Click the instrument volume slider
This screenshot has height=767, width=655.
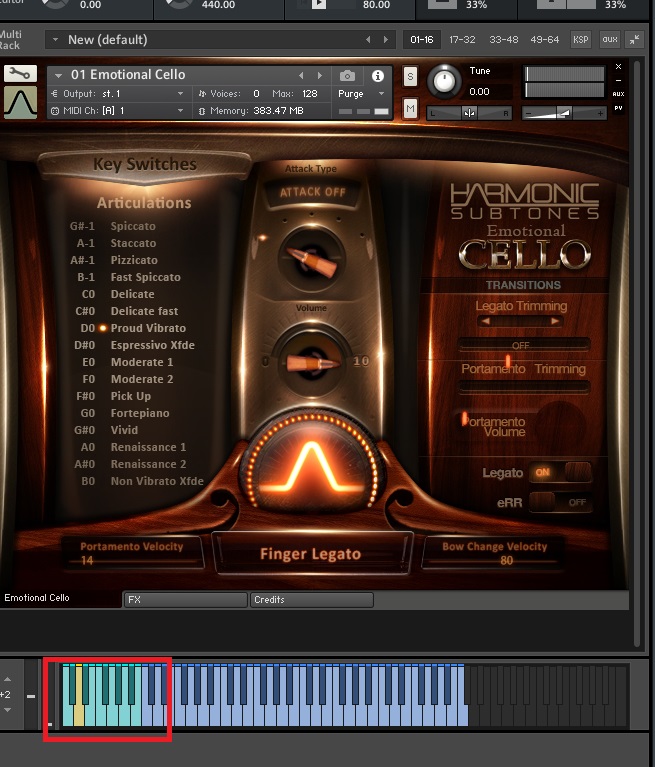pyautogui.click(x=564, y=113)
